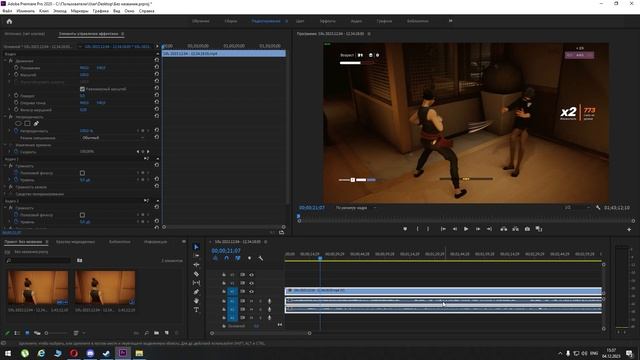Step back one frame

[x=454, y=229]
